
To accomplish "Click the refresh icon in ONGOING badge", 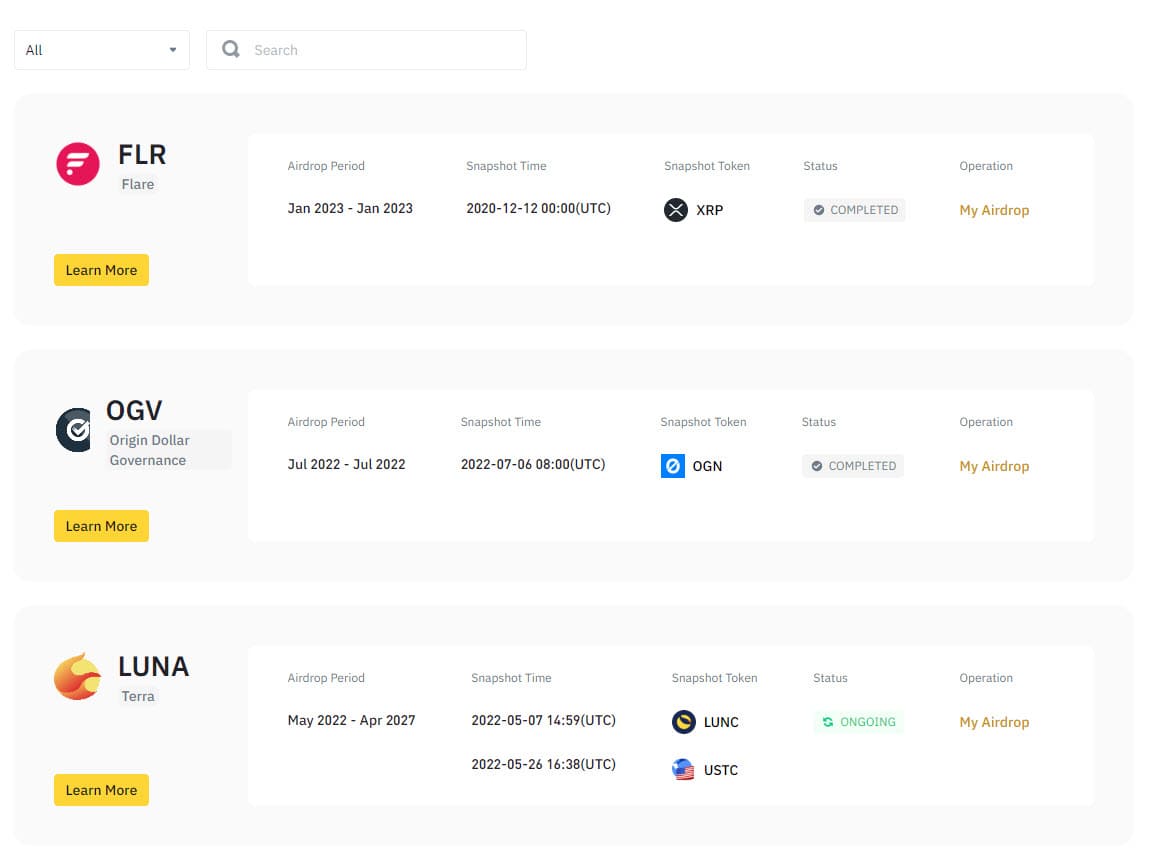I will (828, 722).
